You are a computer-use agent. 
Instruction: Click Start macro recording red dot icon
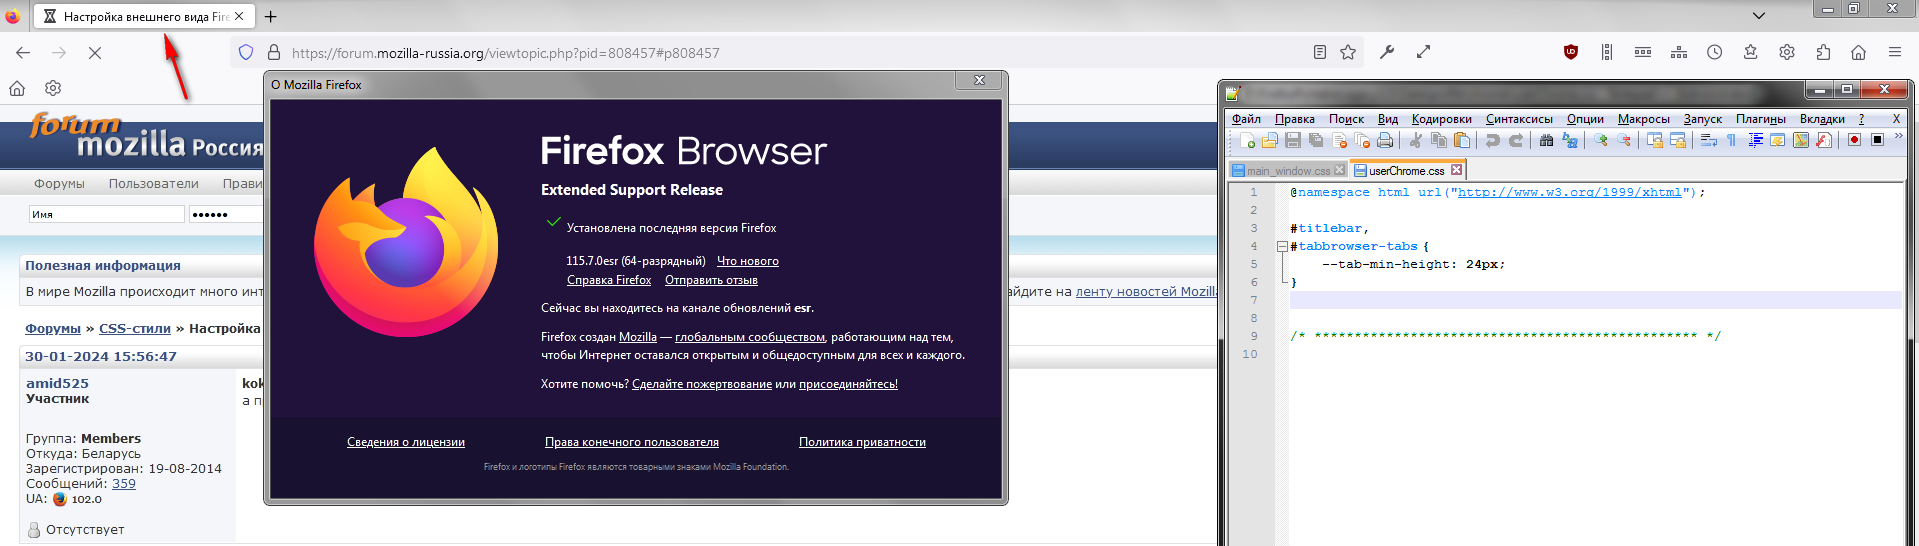pyautogui.click(x=1854, y=140)
